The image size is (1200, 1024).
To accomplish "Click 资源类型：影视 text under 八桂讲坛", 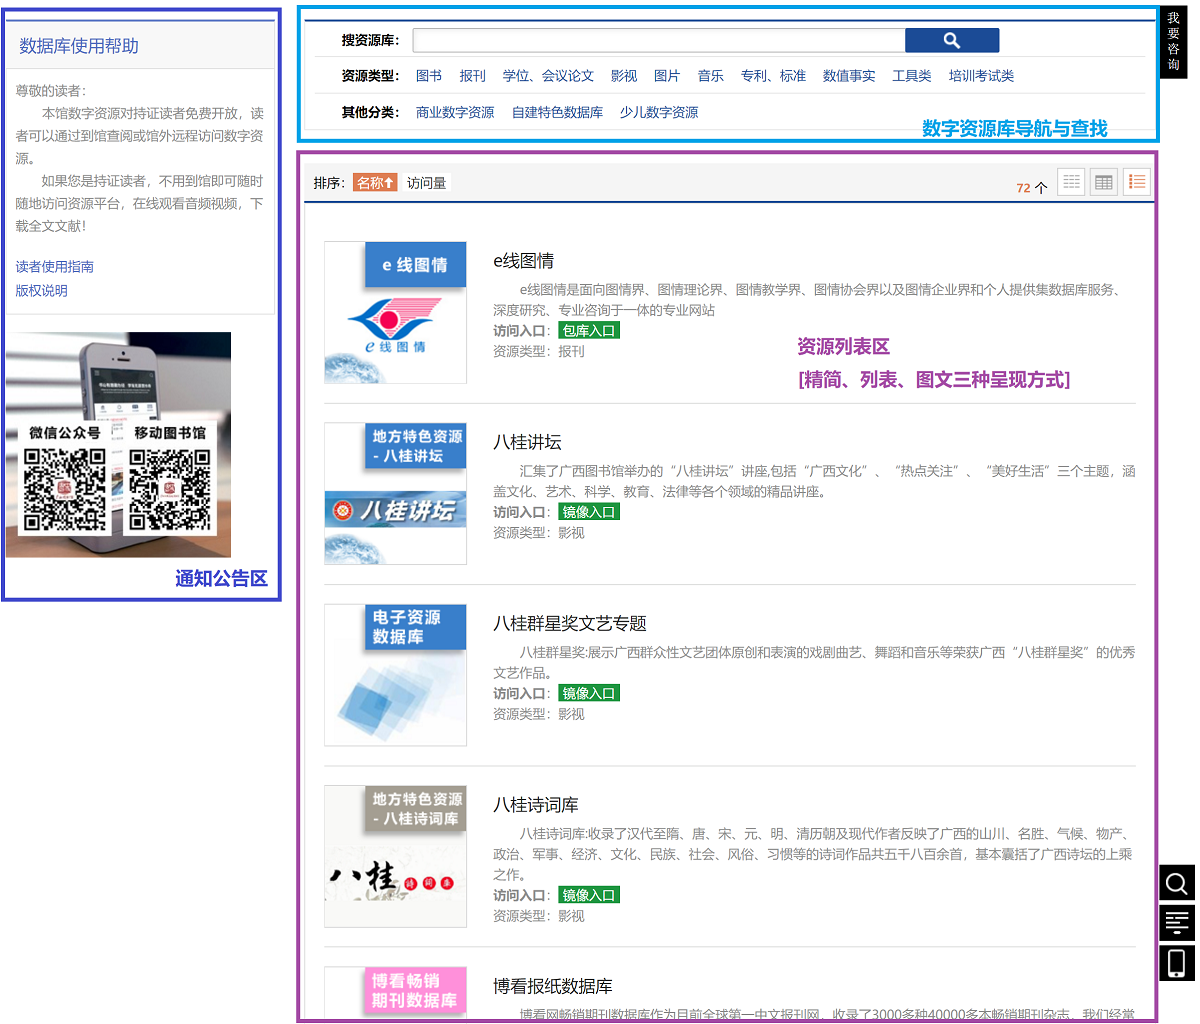I will coord(539,533).
